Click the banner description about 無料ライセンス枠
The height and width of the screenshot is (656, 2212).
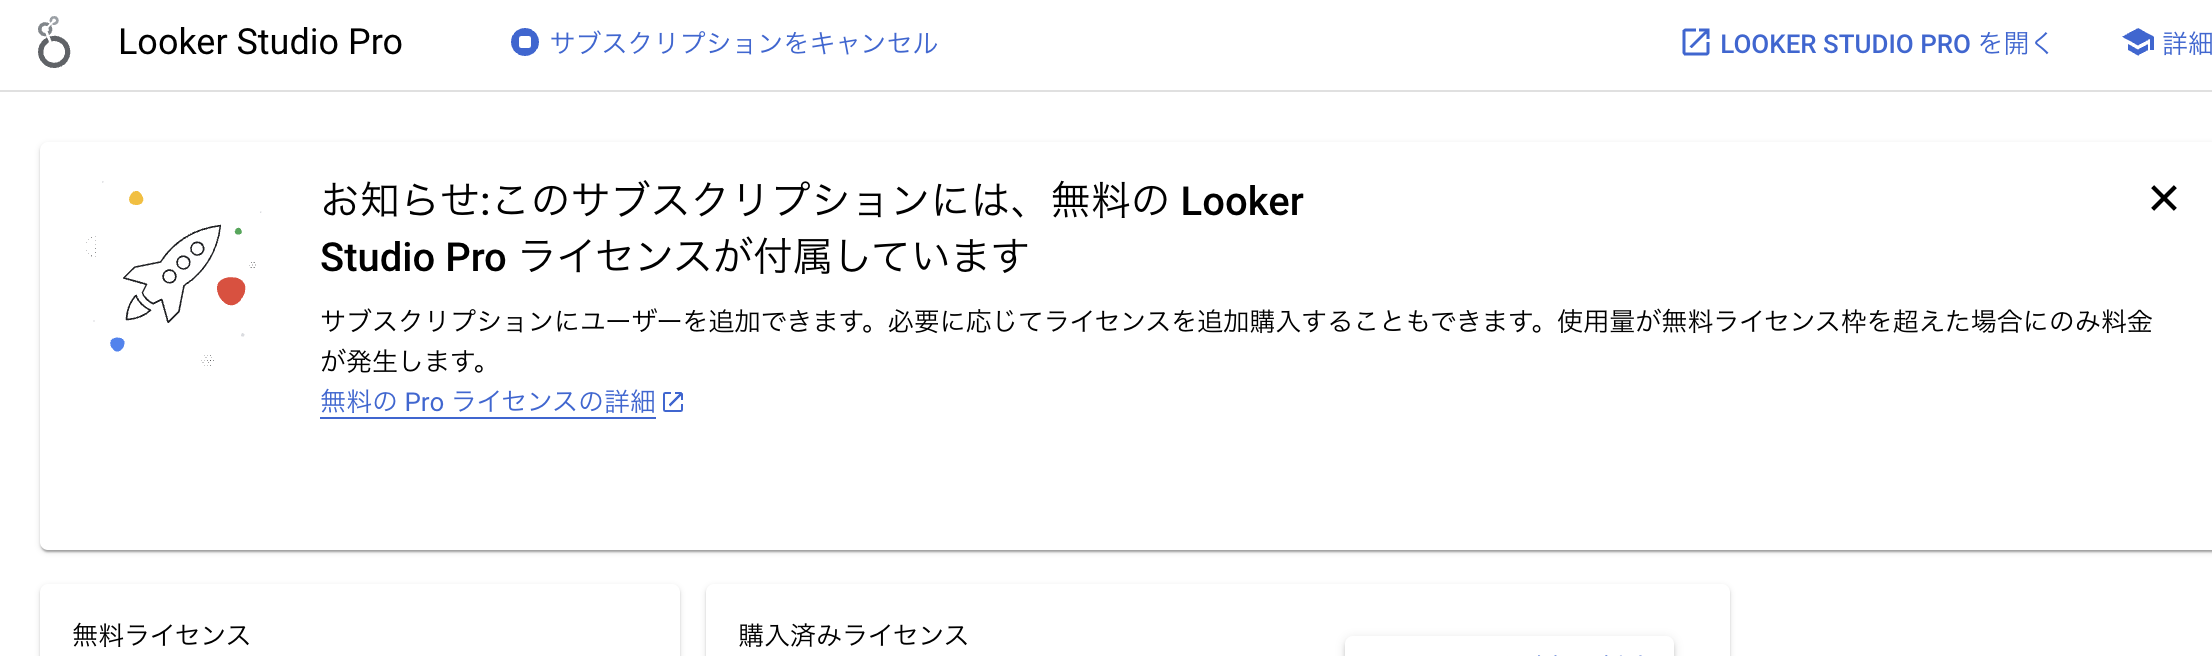pyautogui.click(x=1236, y=341)
